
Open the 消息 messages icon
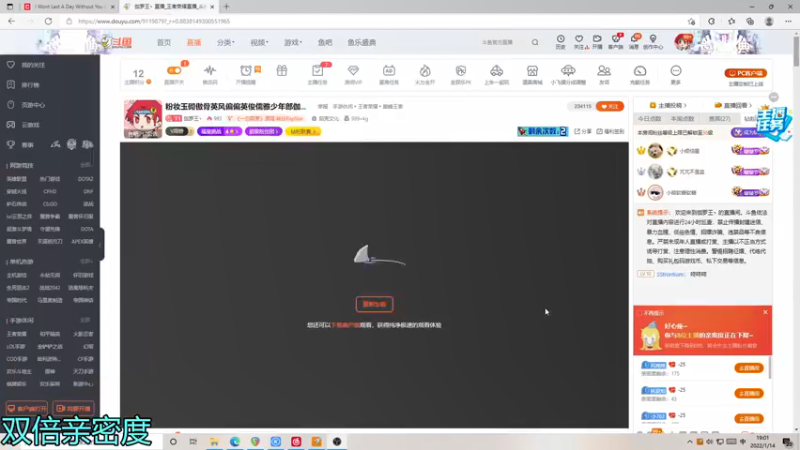[x=634, y=39]
